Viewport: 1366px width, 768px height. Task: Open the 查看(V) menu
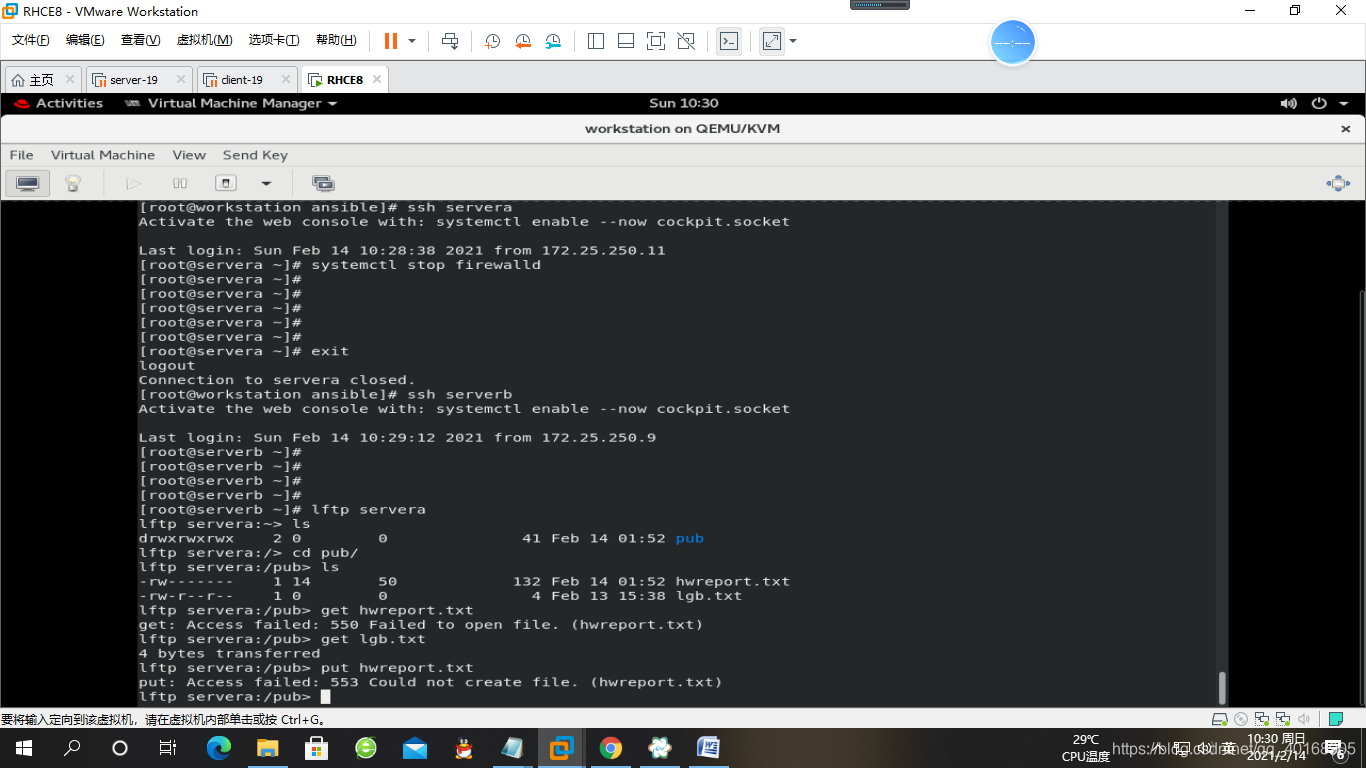(x=140, y=40)
